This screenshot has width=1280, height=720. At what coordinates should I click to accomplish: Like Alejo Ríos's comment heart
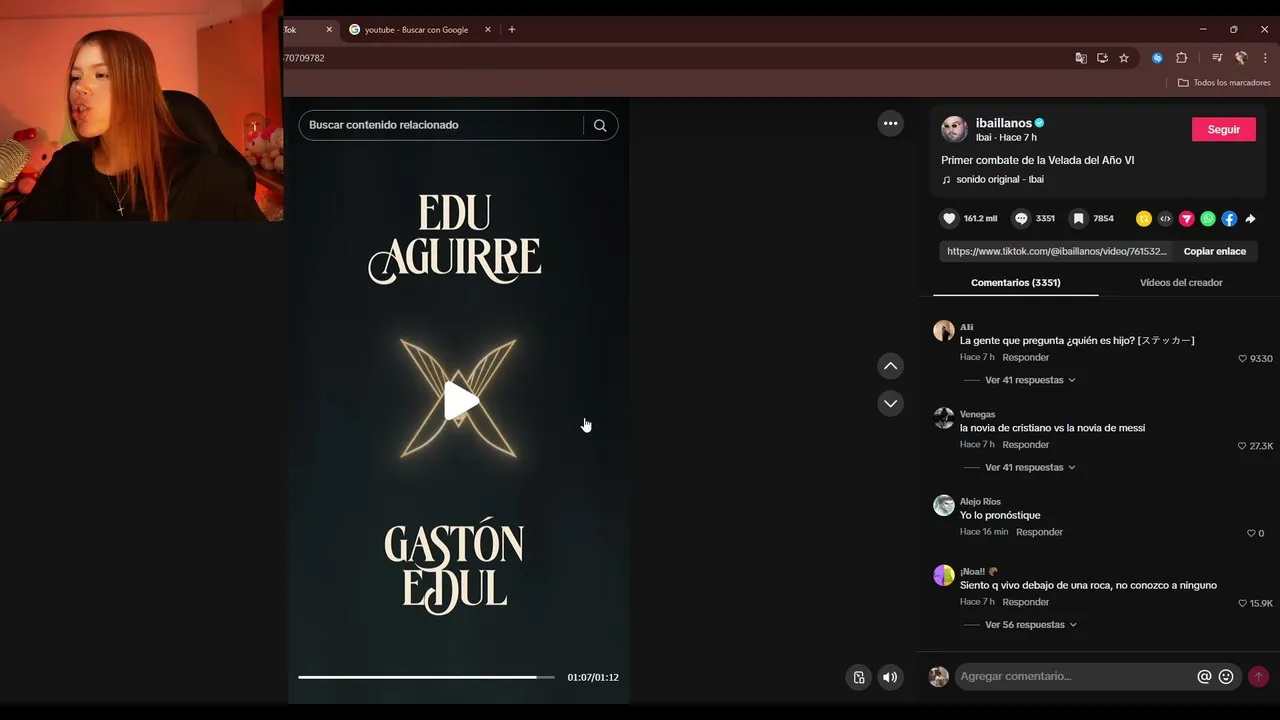click(x=1251, y=533)
